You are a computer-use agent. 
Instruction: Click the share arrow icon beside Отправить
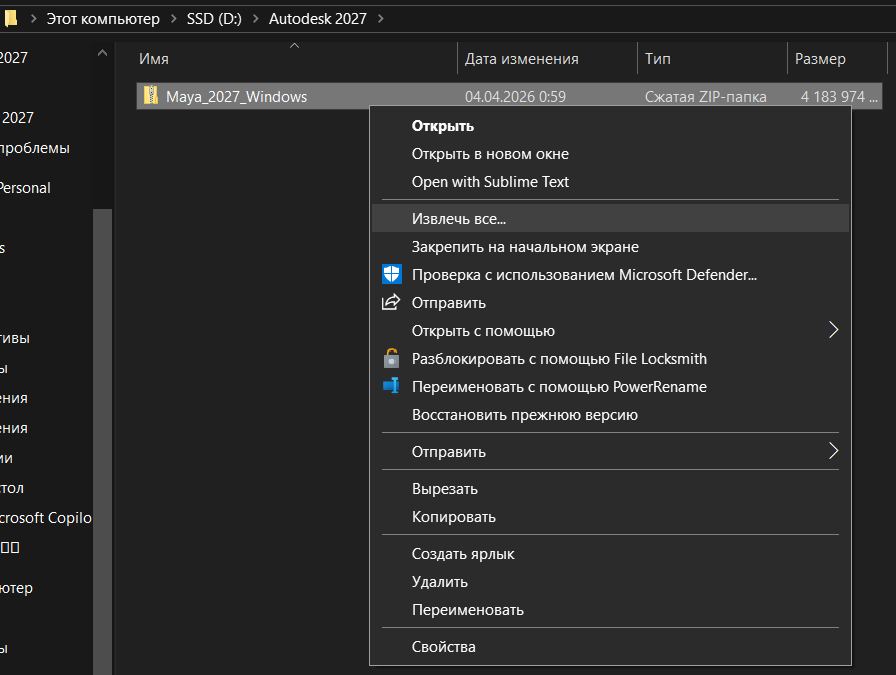391,302
